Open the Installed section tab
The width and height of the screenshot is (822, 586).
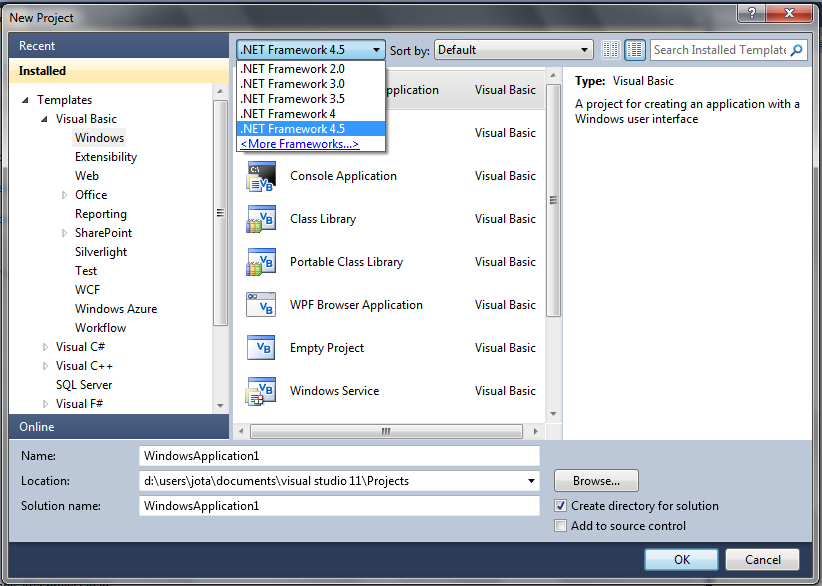[119, 71]
